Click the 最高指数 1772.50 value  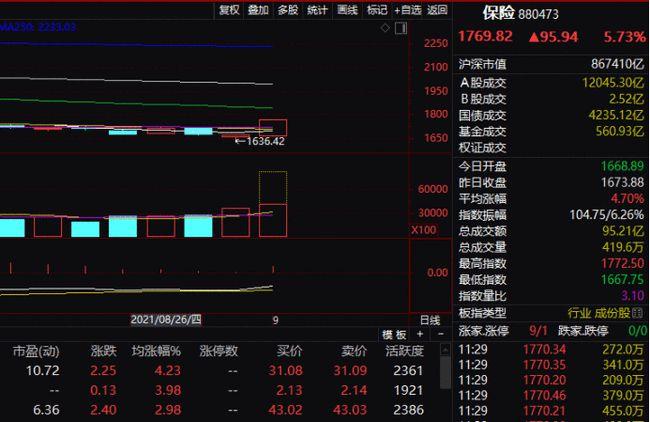(x=623, y=263)
